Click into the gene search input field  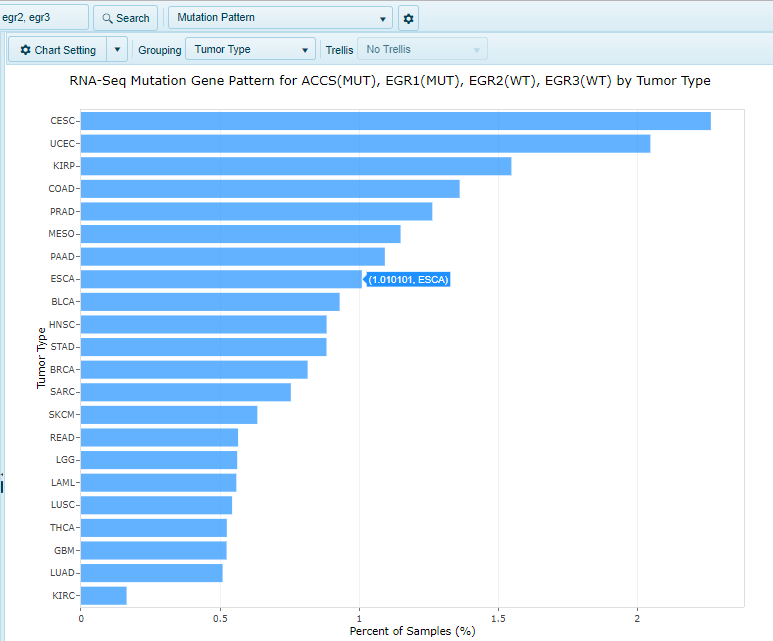42,18
